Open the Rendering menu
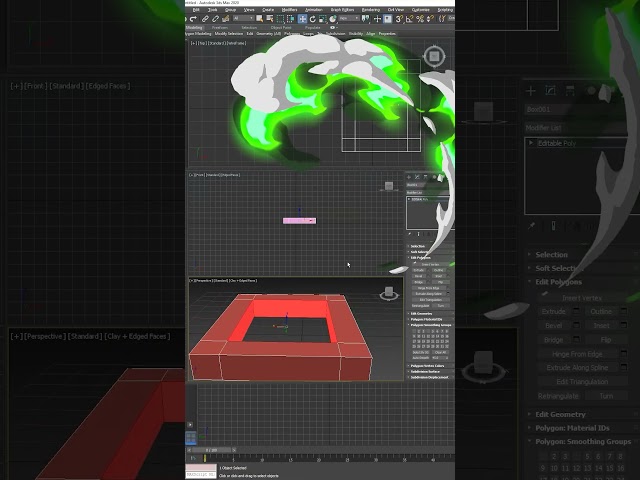 [x=371, y=10]
